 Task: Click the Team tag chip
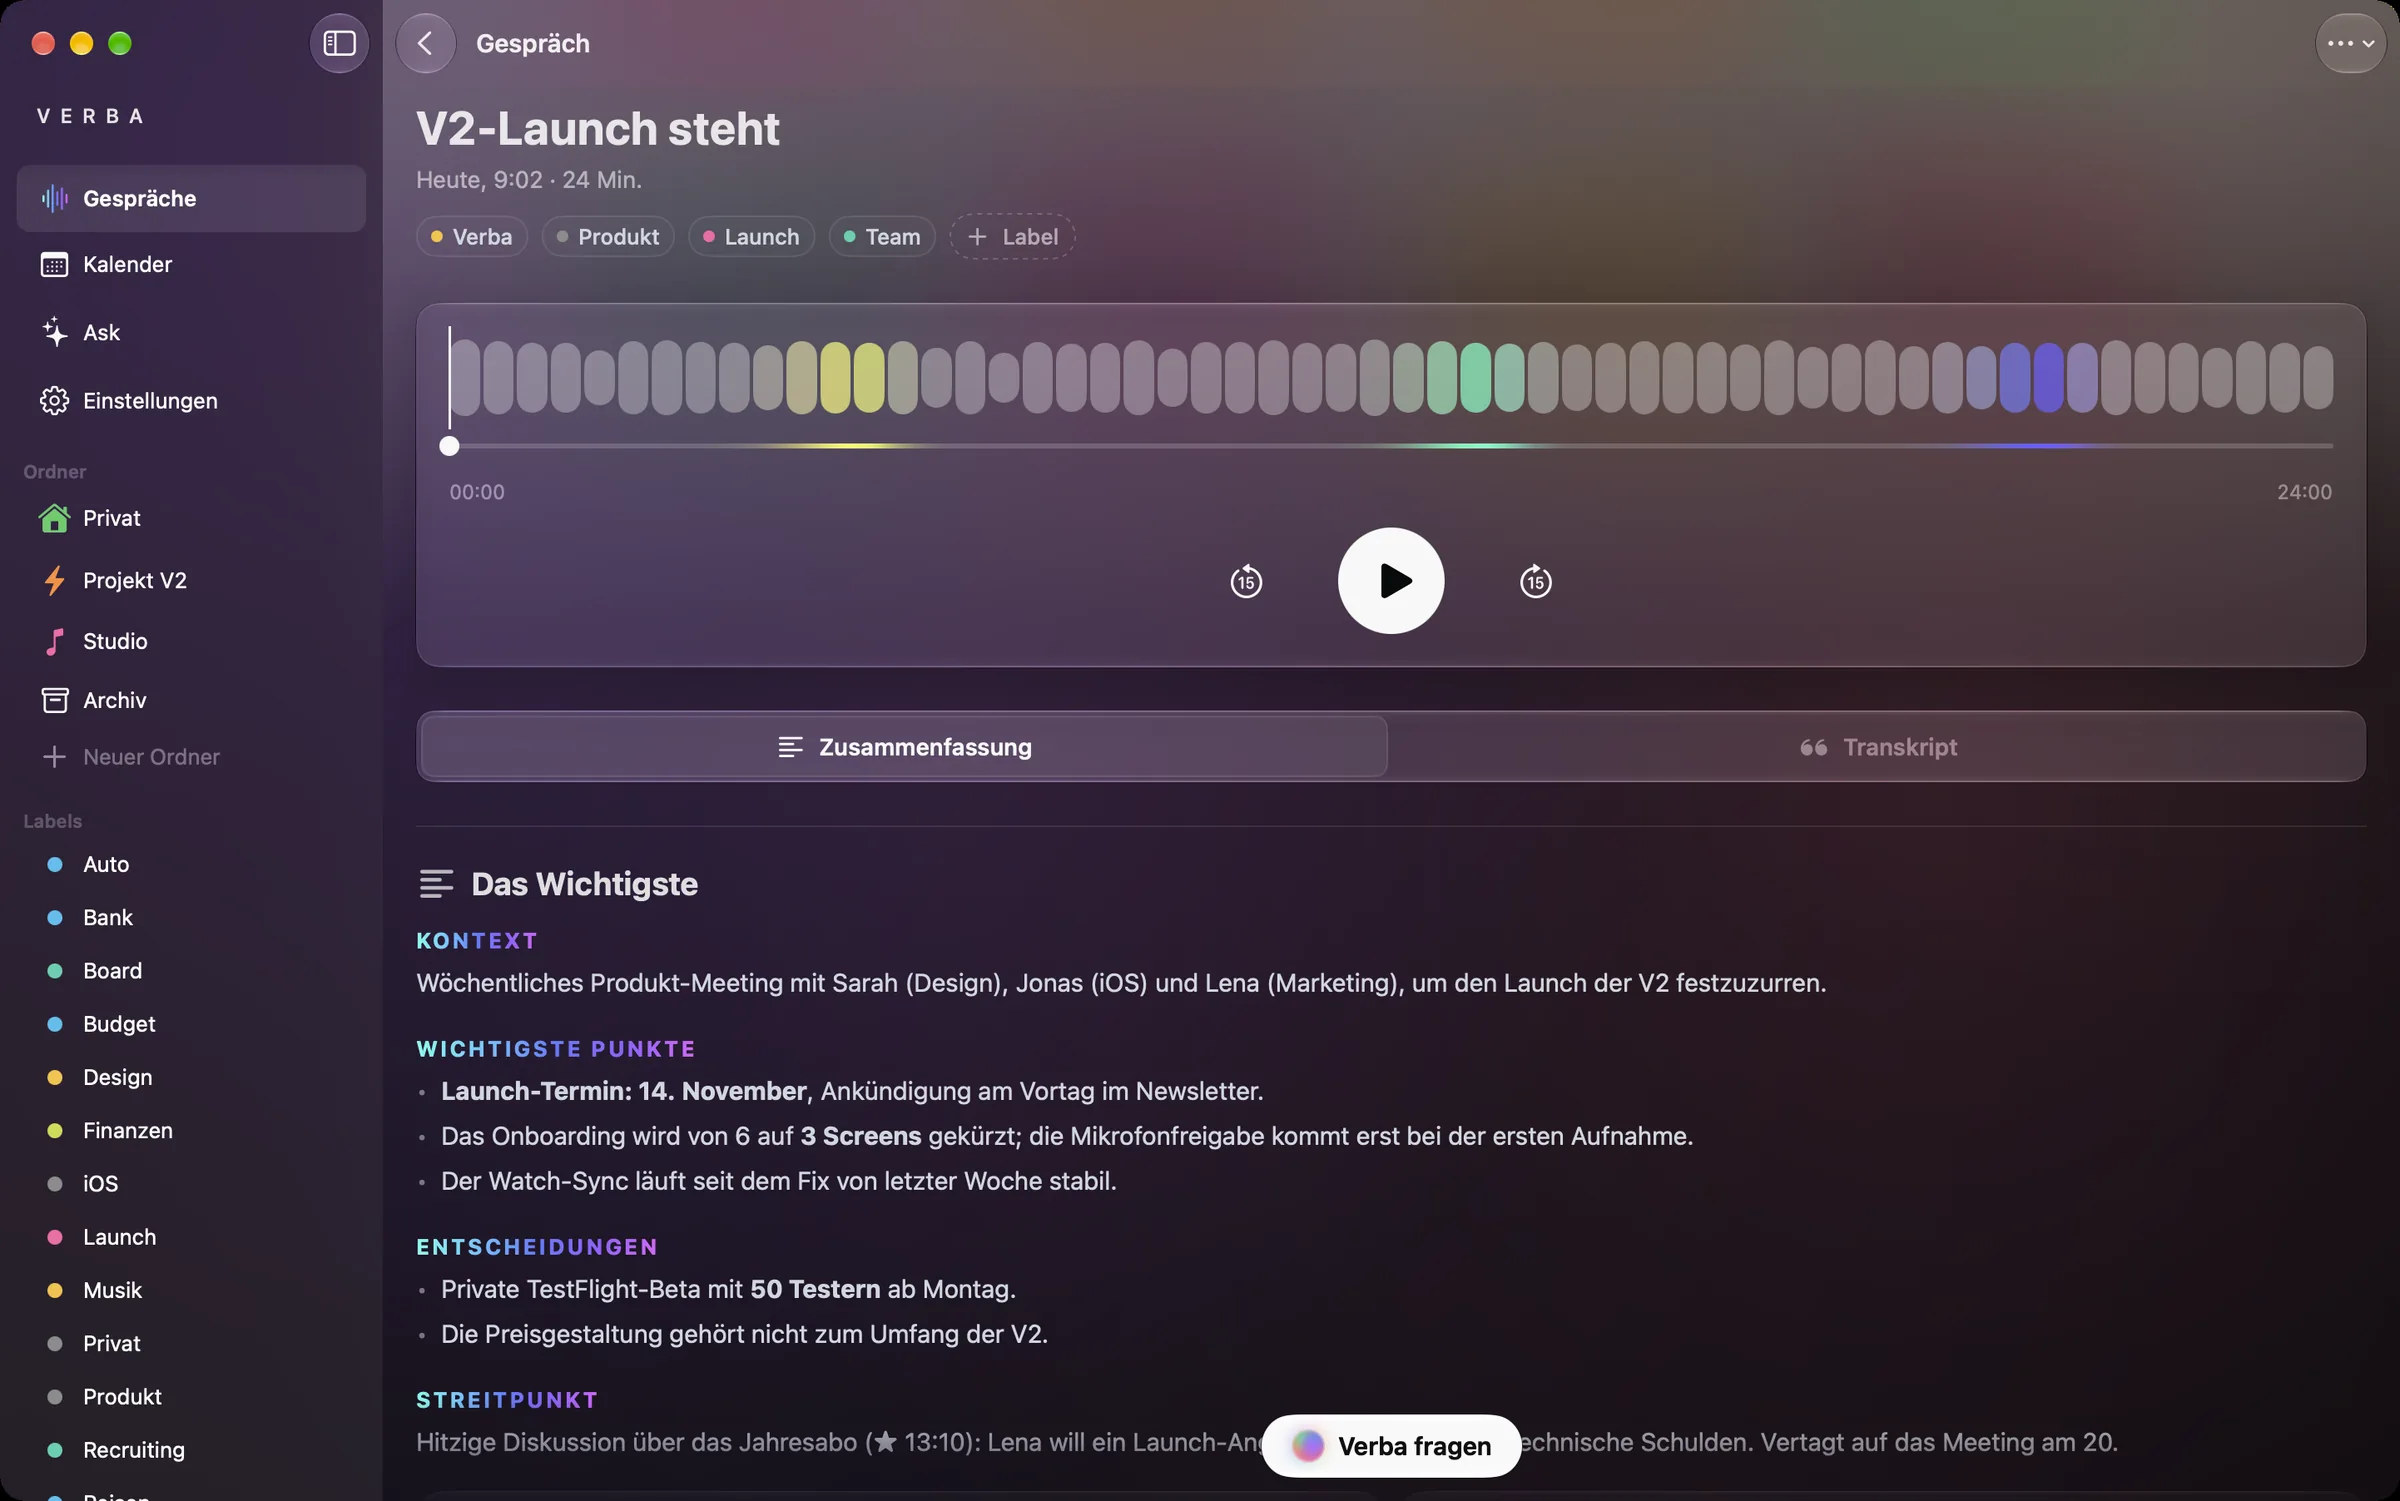(882, 237)
